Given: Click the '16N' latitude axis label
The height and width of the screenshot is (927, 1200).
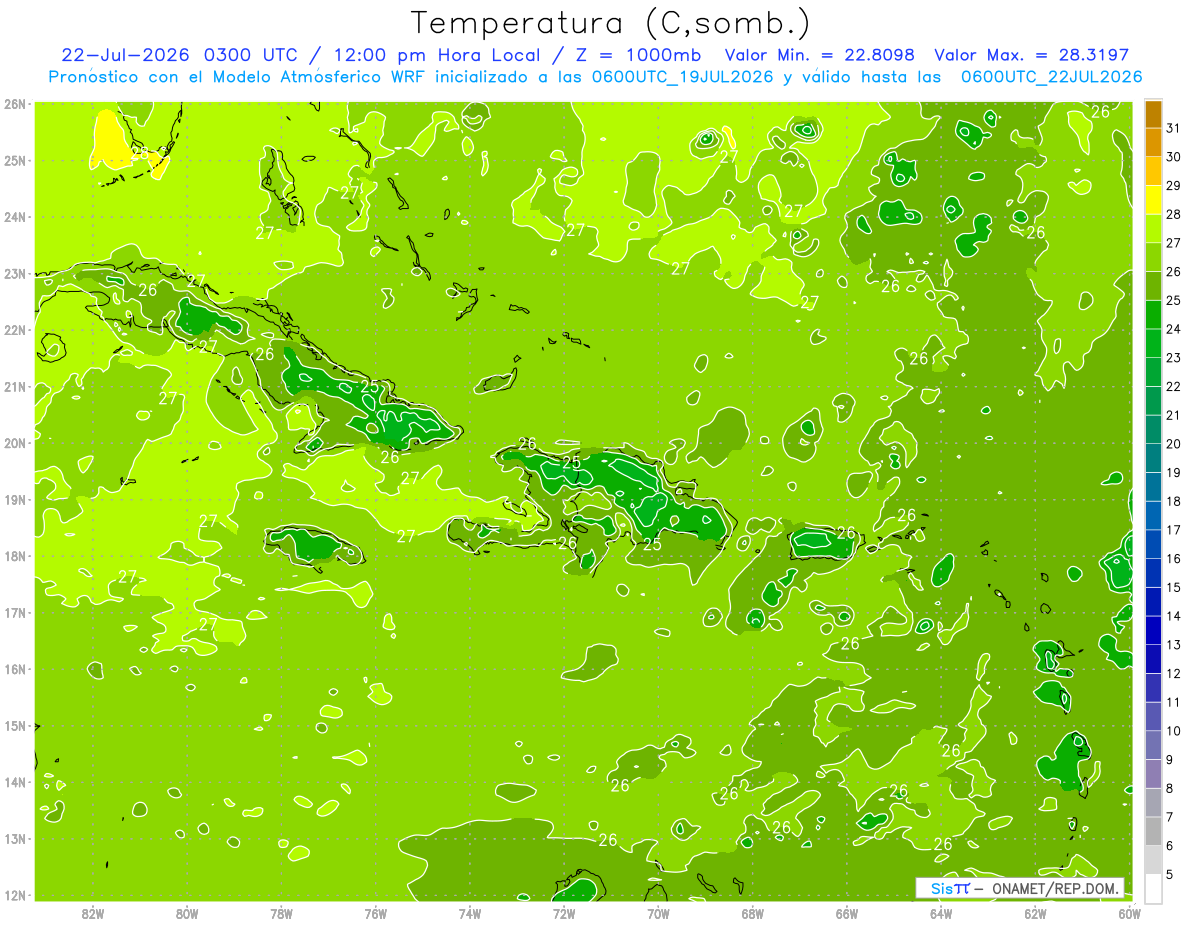Looking at the screenshot, I should [14, 669].
